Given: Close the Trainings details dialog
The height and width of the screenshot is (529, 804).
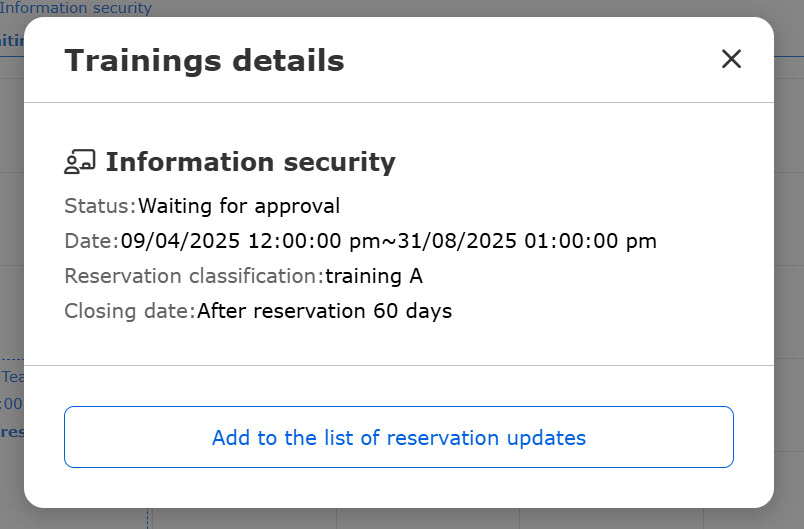Looking at the screenshot, I should coord(731,59).
